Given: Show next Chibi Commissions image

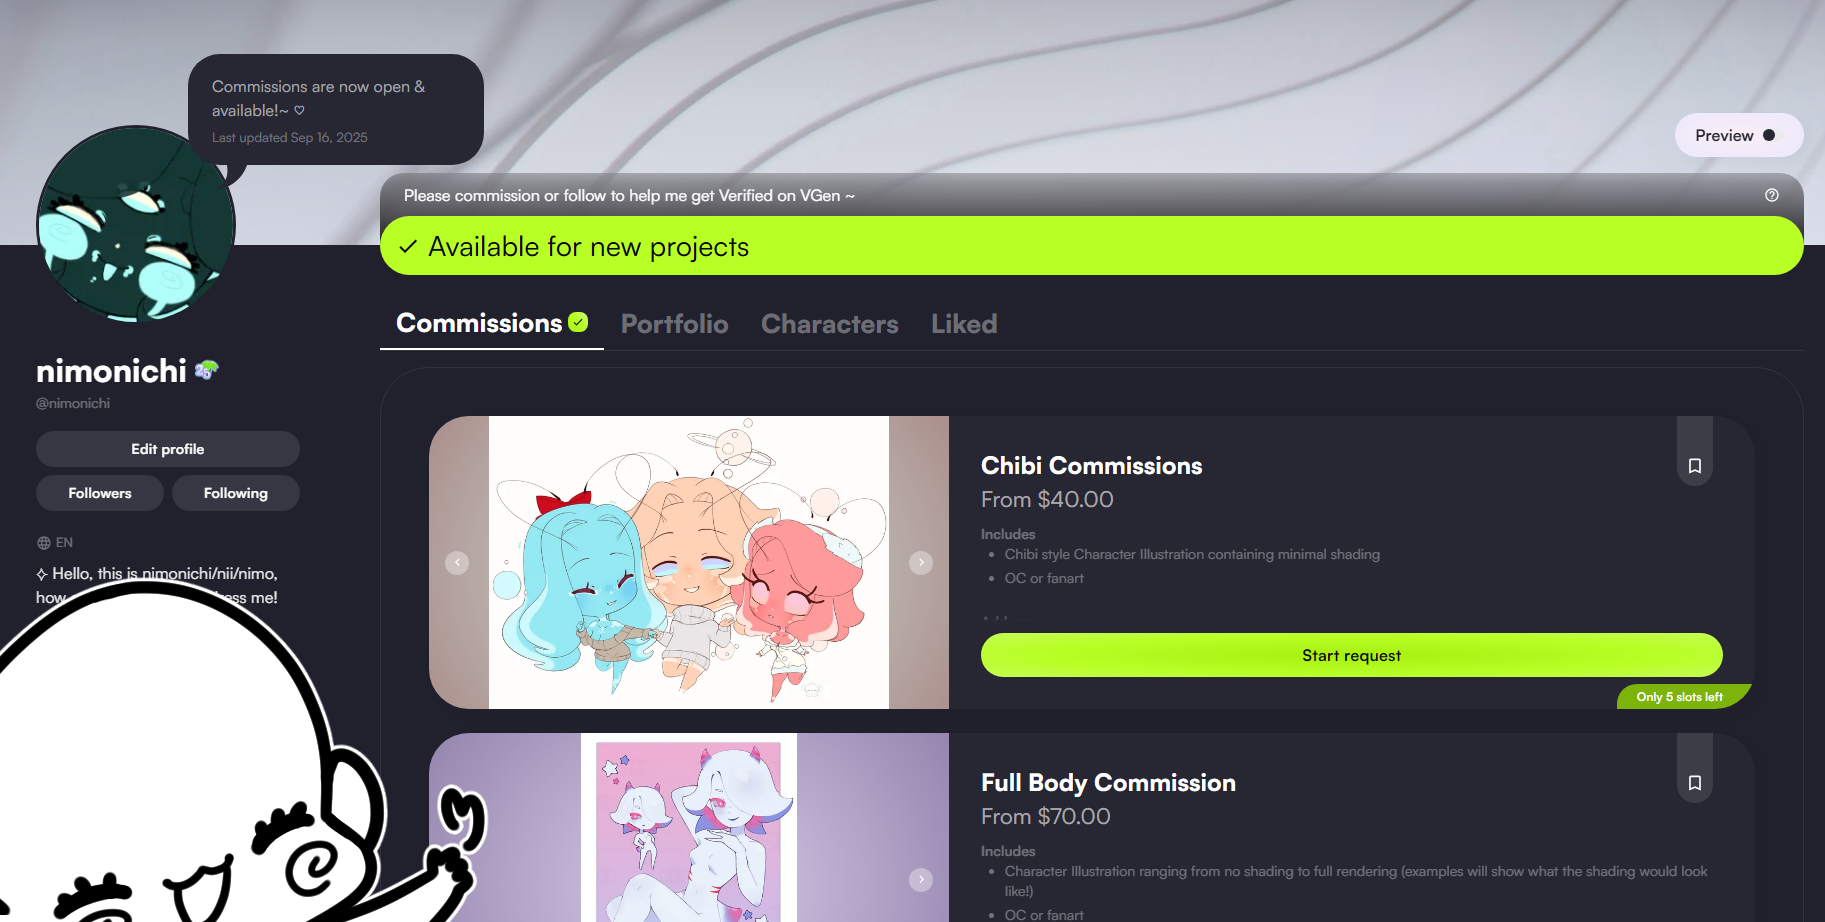Looking at the screenshot, I should 921,563.
